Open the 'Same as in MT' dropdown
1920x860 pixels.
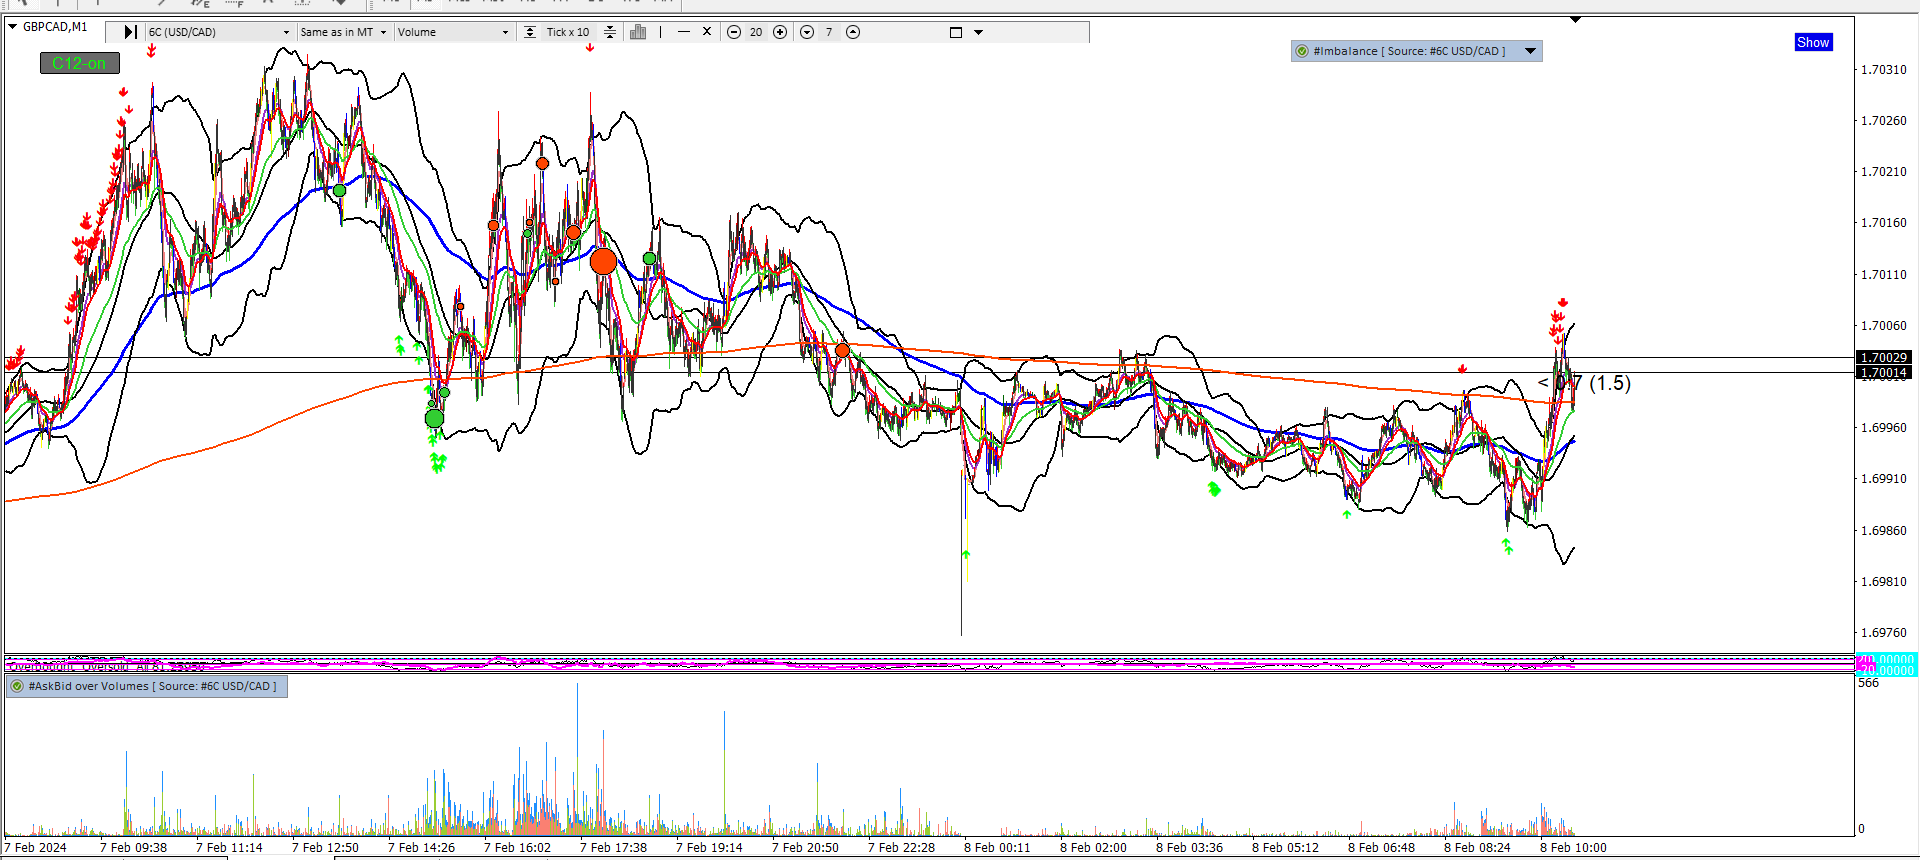click(383, 32)
